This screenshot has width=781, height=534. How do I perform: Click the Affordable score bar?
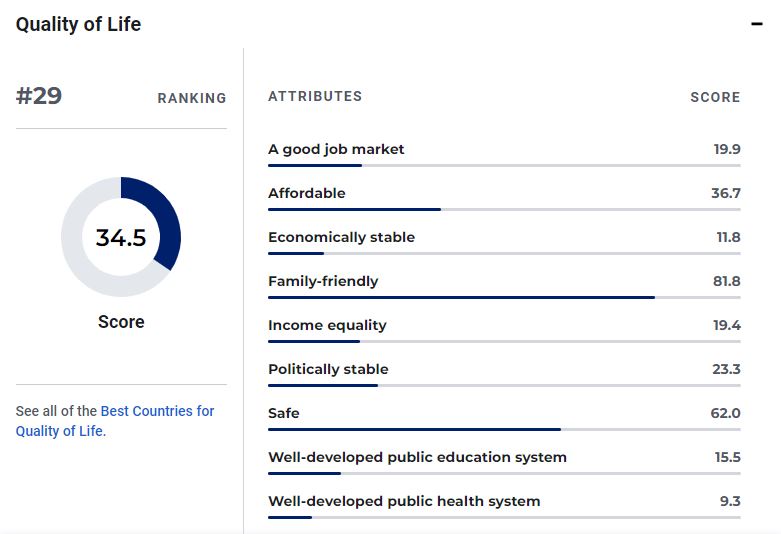[504, 210]
